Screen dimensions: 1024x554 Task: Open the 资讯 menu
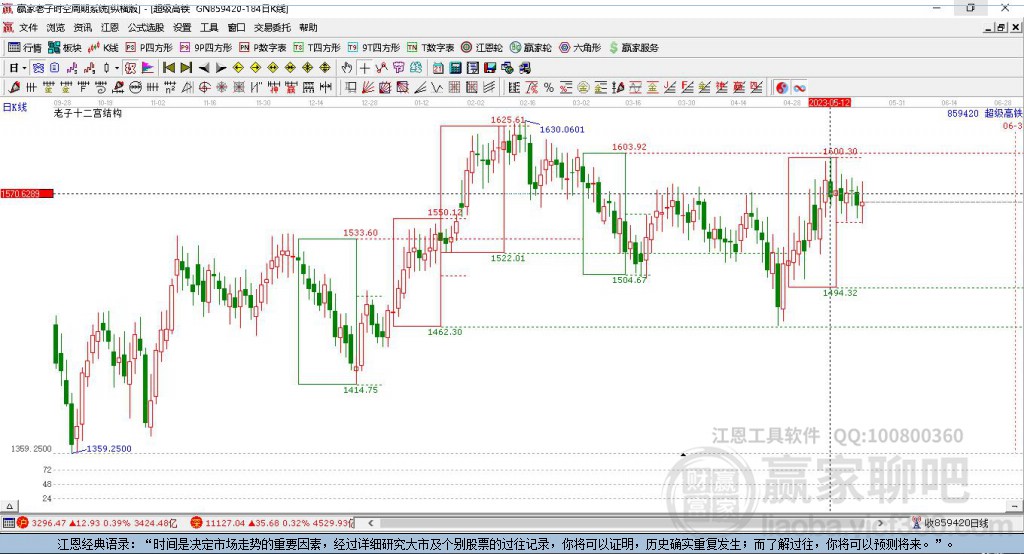point(82,27)
